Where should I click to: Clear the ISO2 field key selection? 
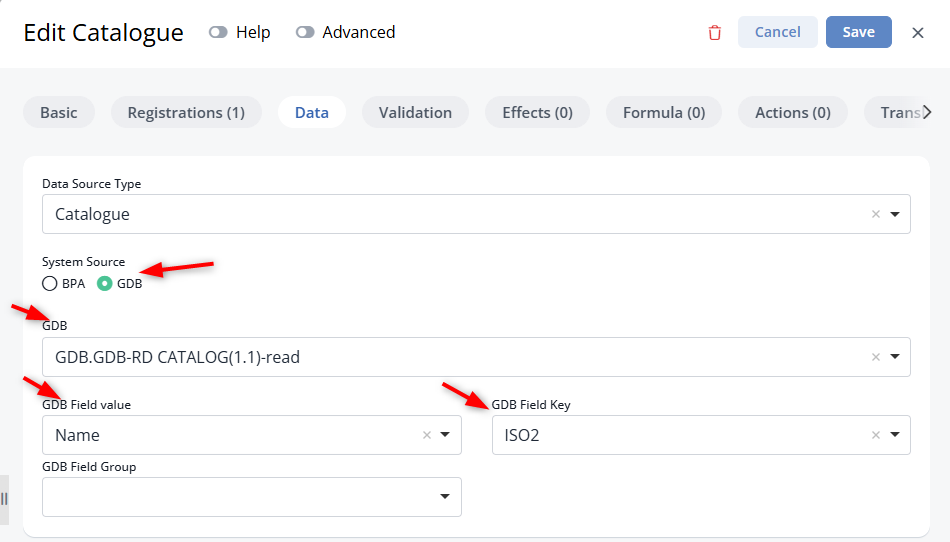(875, 435)
